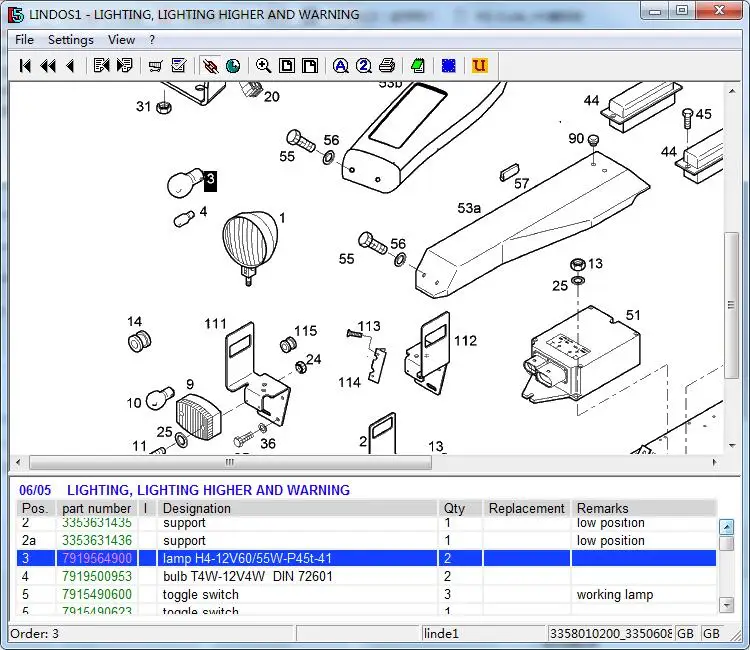Toggle the pressed red pointer tool button
Image resolution: width=750 pixels, height=650 pixels.
click(210, 66)
